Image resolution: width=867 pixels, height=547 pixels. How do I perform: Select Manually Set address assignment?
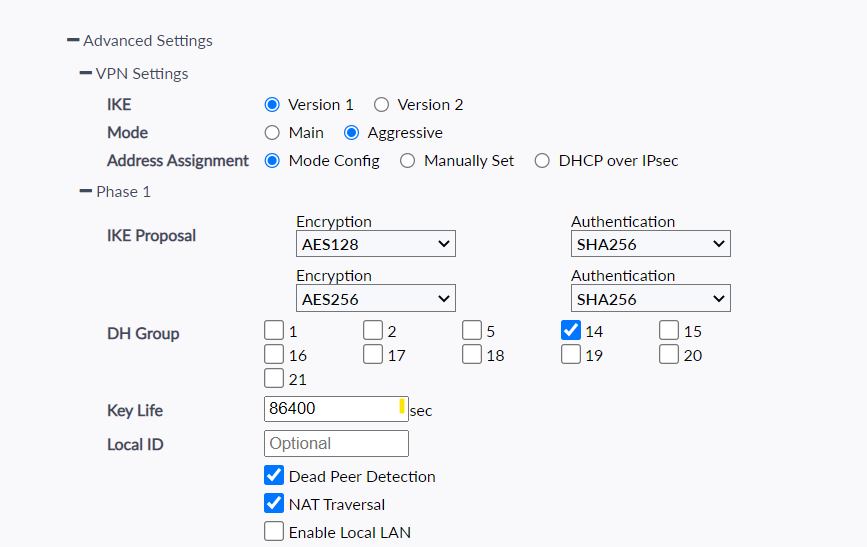pyautogui.click(x=407, y=161)
